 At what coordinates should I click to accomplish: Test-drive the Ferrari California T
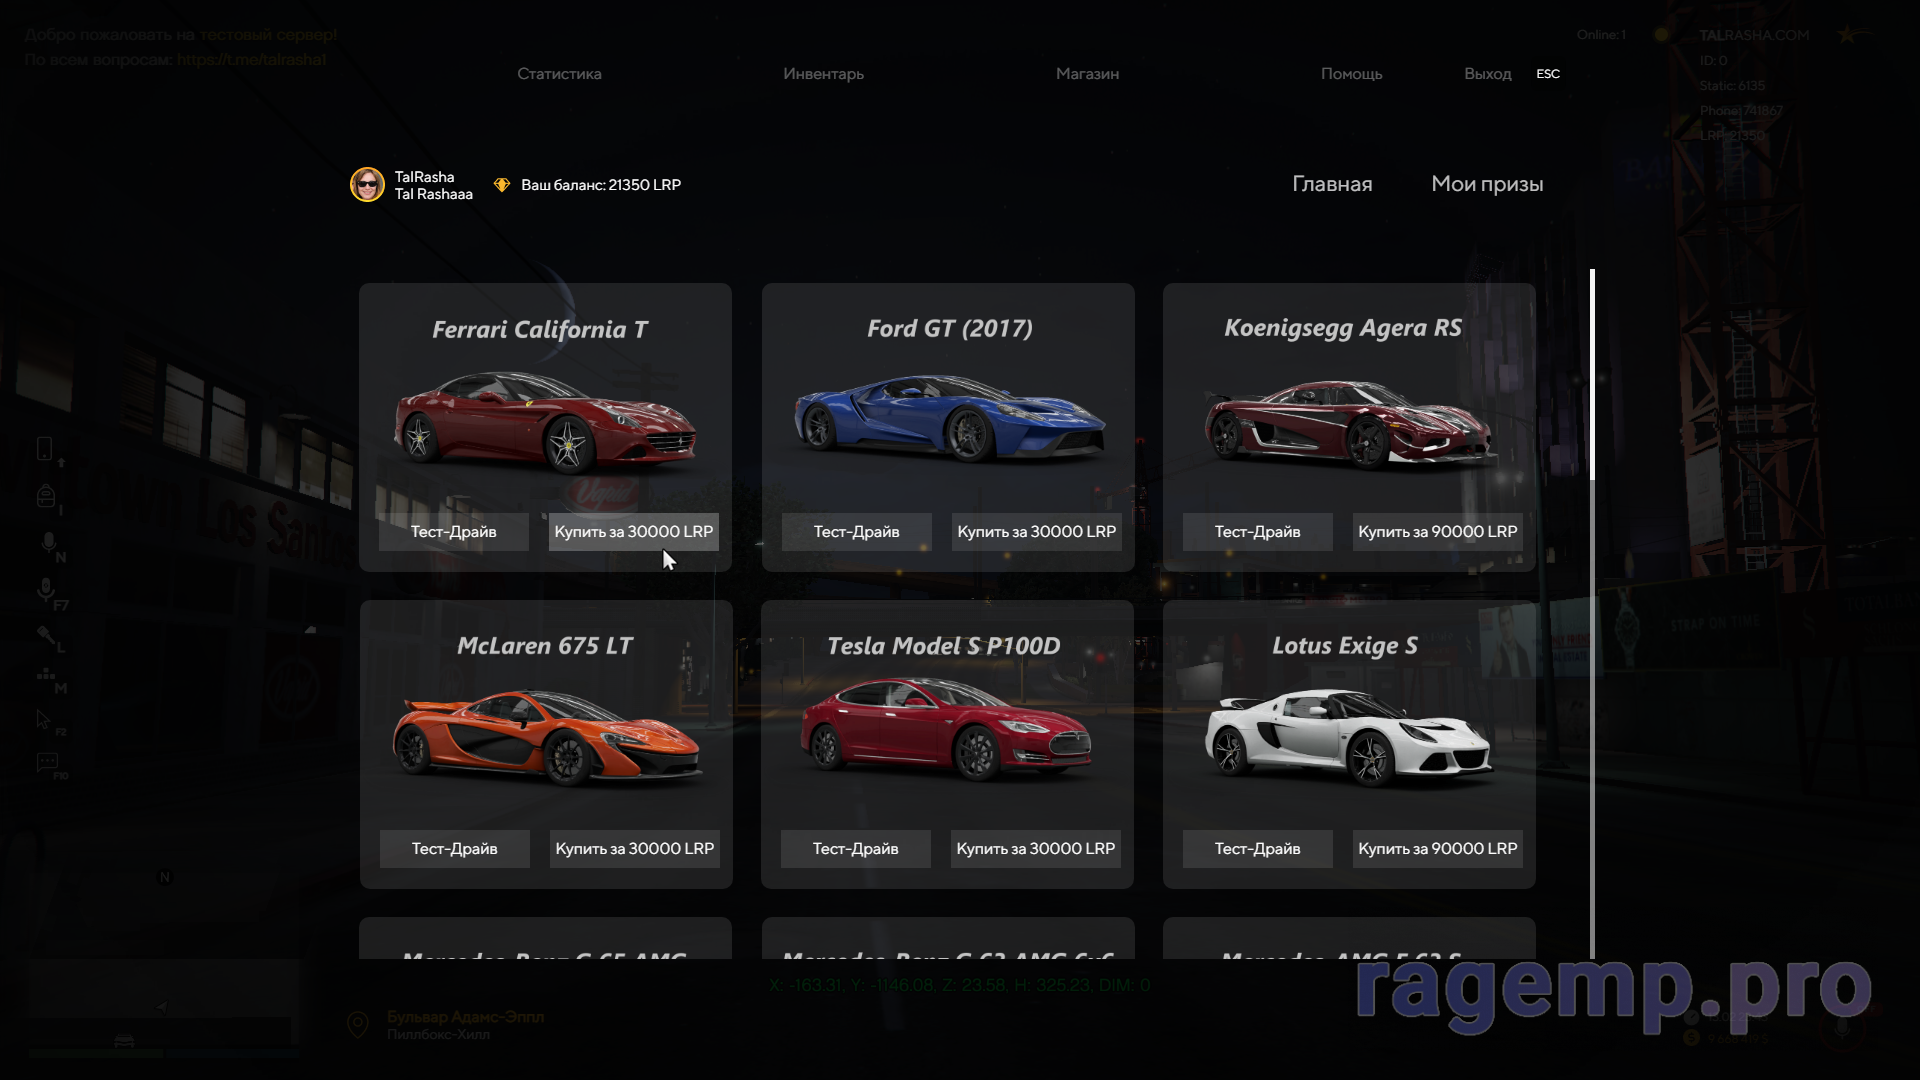[x=453, y=532]
